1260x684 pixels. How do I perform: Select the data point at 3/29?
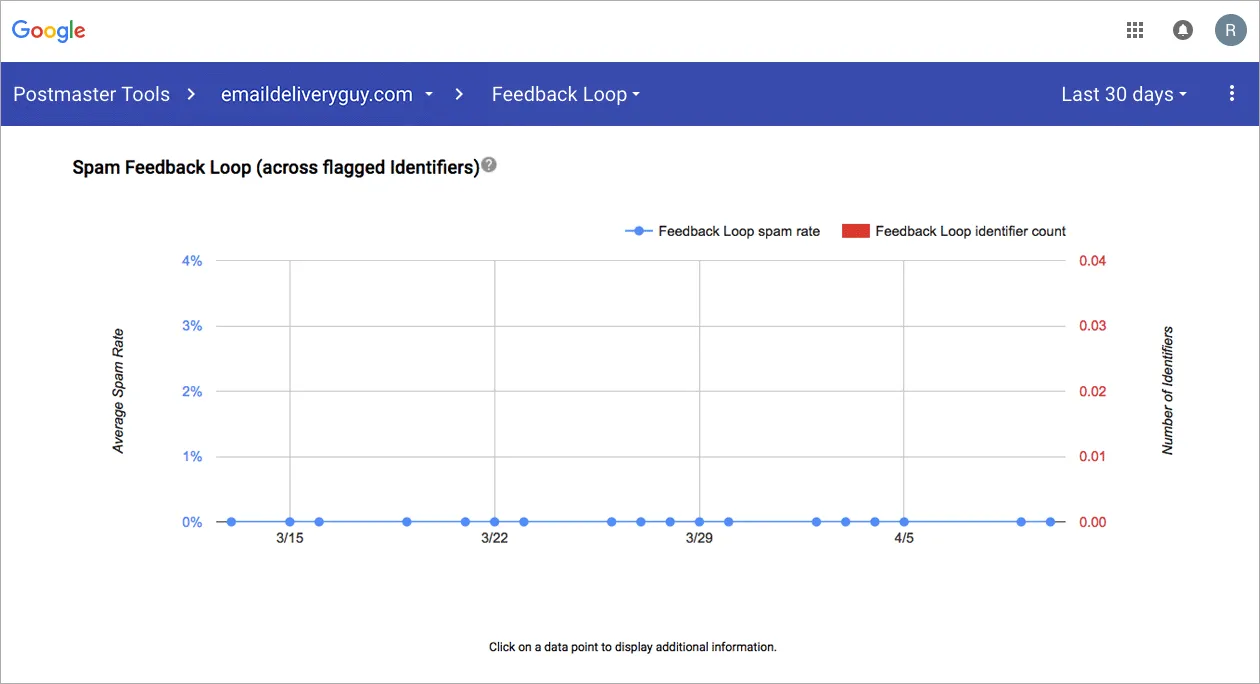[x=699, y=522]
